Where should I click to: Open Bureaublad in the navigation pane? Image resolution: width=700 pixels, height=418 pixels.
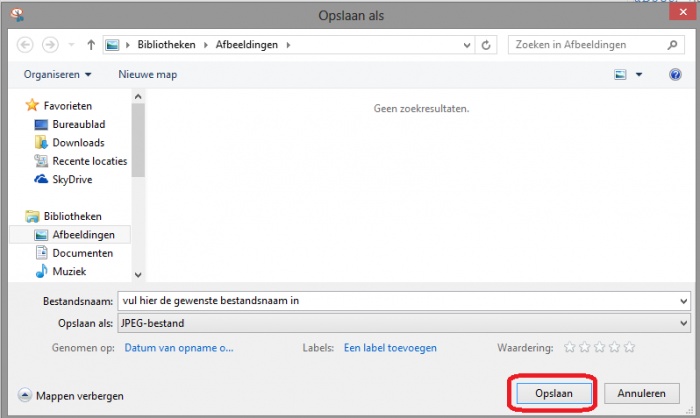(79, 124)
